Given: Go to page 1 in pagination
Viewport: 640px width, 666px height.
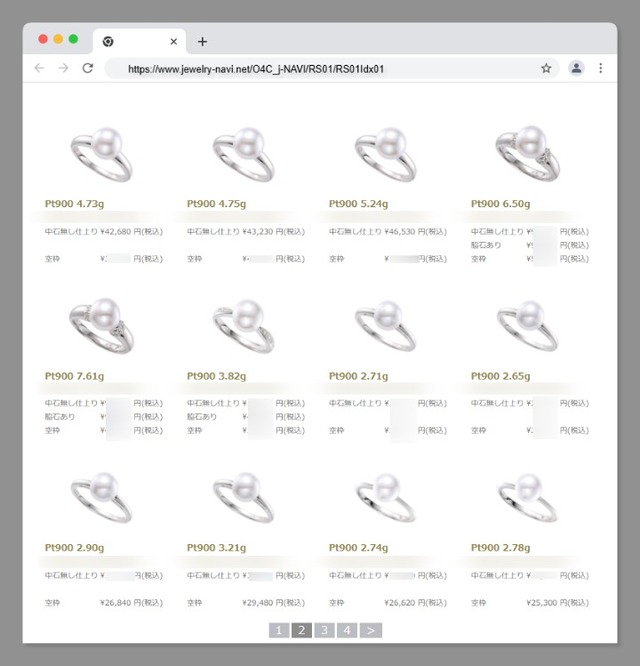Looking at the screenshot, I should [279, 630].
